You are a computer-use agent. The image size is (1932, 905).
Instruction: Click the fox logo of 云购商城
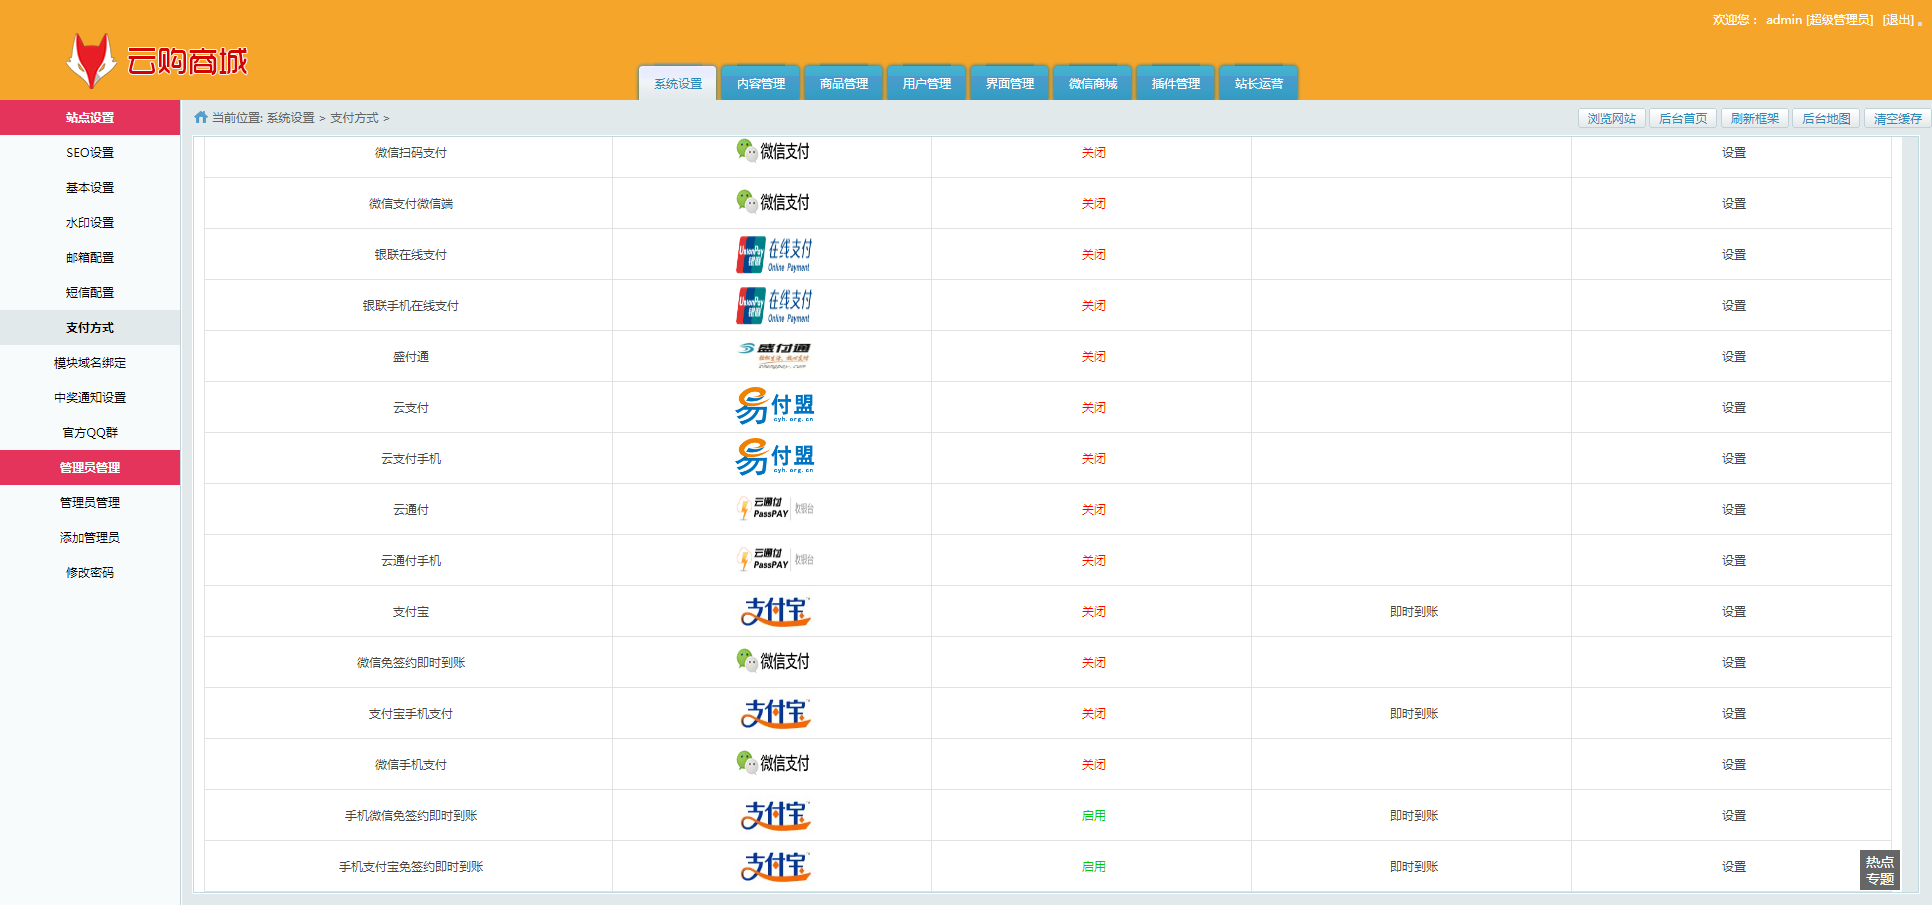point(90,60)
